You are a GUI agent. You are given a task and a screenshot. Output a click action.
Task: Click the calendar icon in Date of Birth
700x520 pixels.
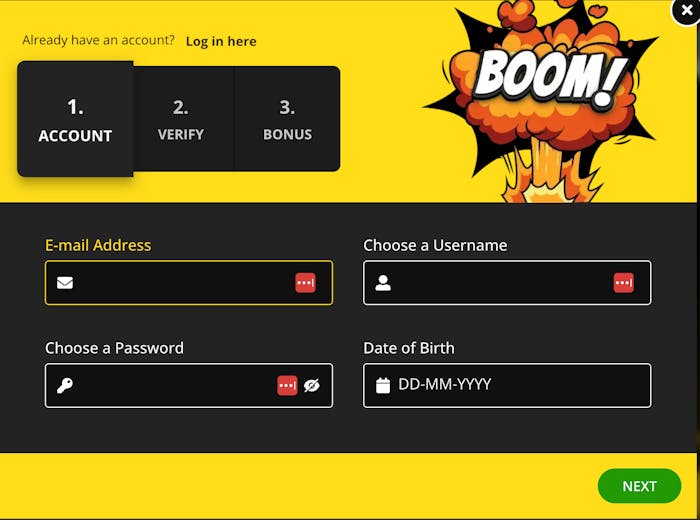383,385
